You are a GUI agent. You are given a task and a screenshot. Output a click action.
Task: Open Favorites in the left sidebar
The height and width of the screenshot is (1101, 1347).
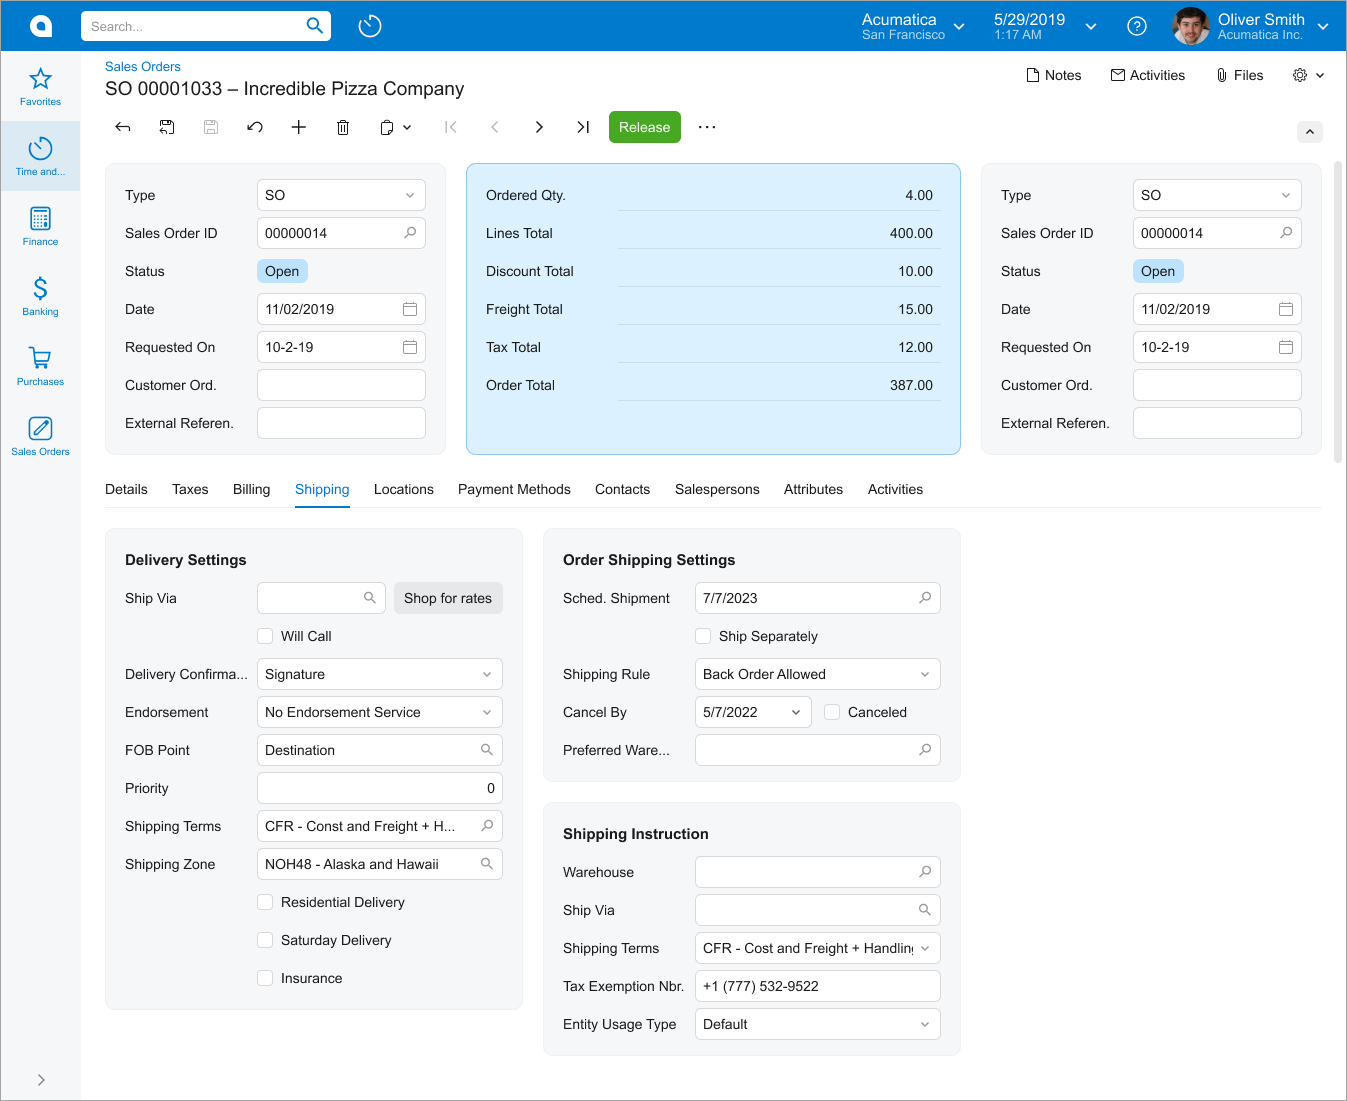click(40, 86)
